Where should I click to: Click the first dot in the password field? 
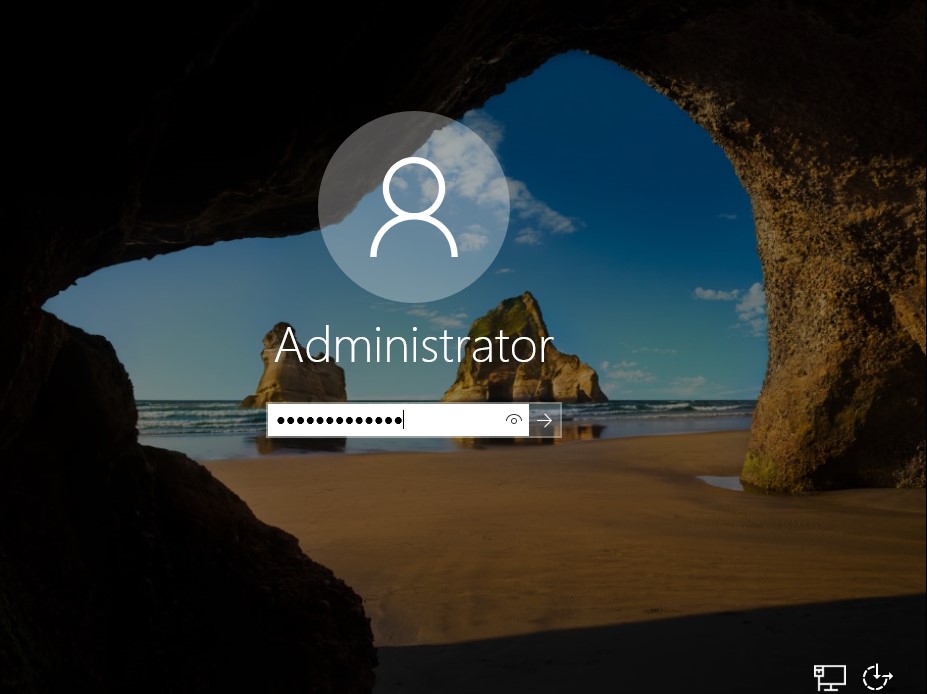(x=281, y=421)
